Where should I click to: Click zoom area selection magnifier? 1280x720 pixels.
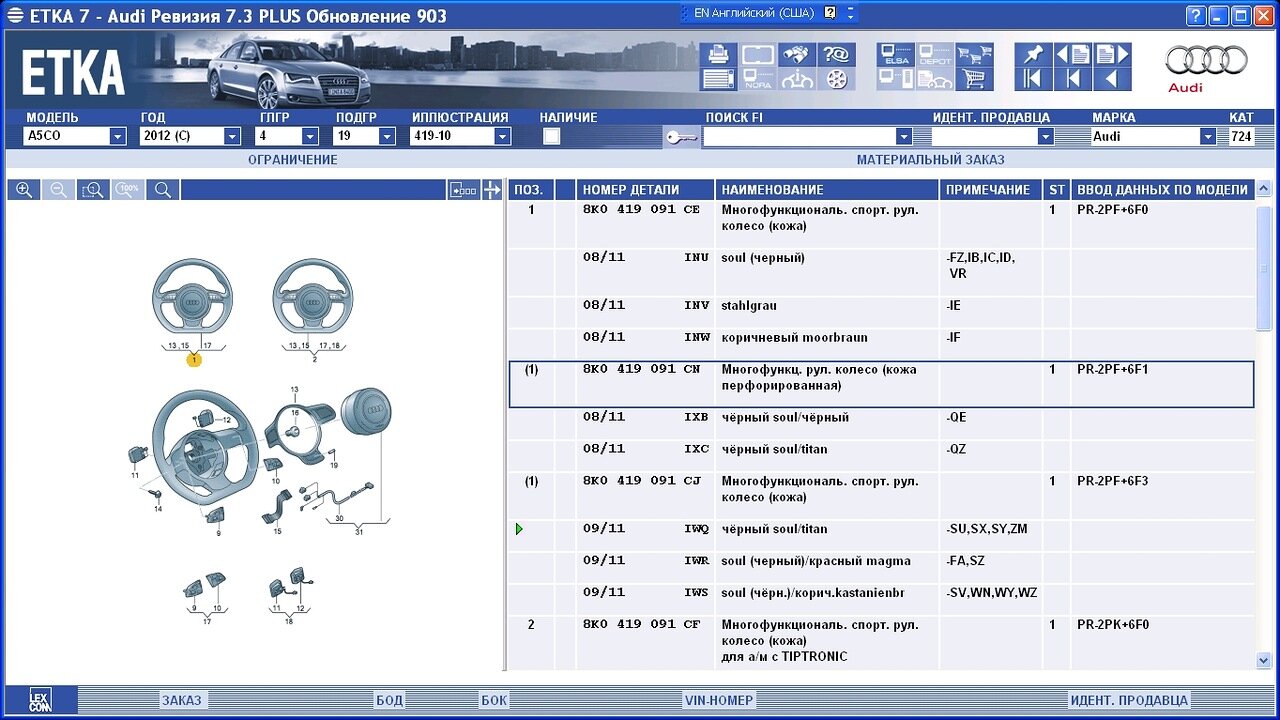pos(93,190)
